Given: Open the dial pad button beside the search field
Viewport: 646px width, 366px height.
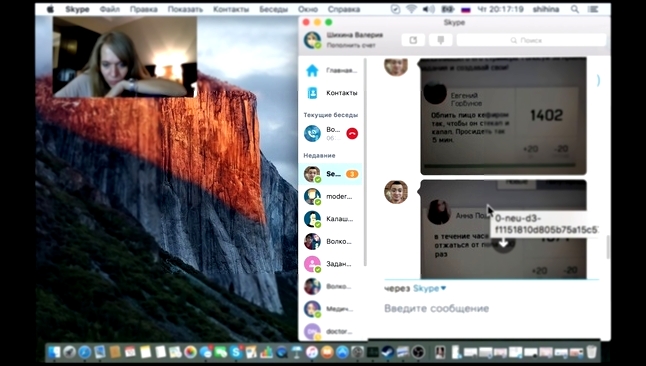Looking at the screenshot, I should (440, 40).
